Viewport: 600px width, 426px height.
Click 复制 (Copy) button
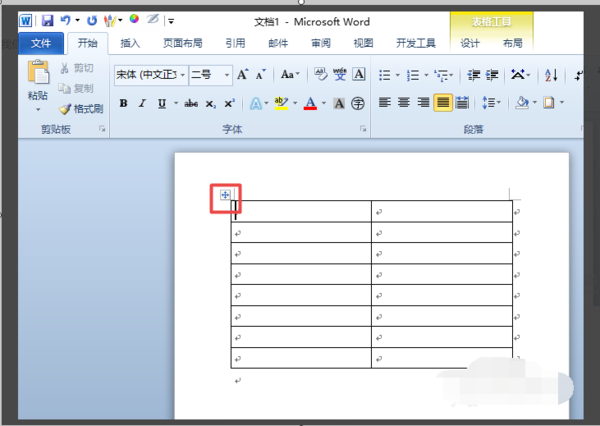tap(76, 88)
